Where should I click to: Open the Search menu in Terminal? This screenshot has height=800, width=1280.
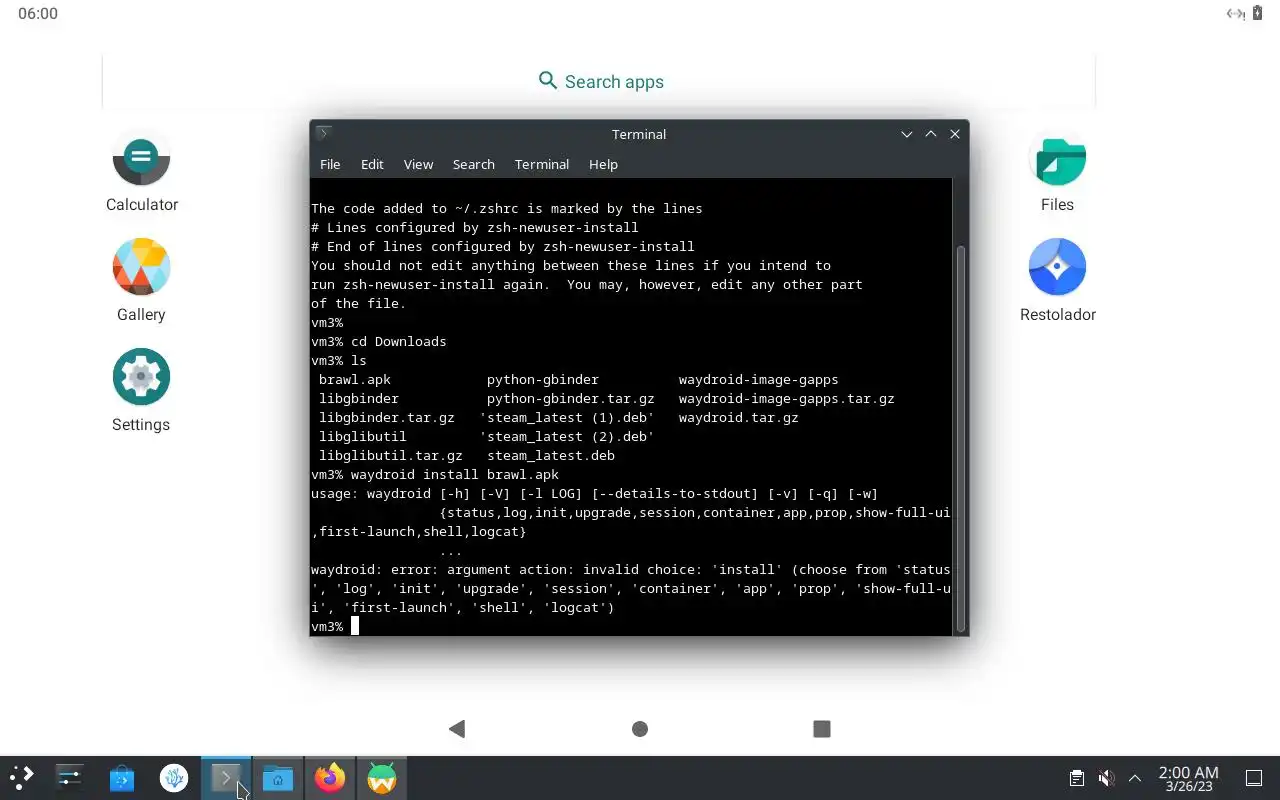(473, 164)
